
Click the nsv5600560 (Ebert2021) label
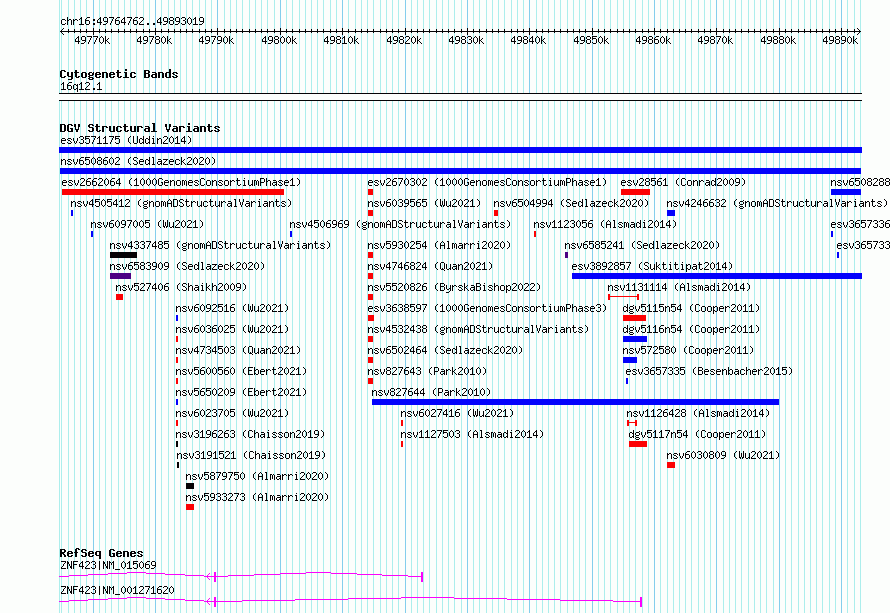[x=241, y=371]
